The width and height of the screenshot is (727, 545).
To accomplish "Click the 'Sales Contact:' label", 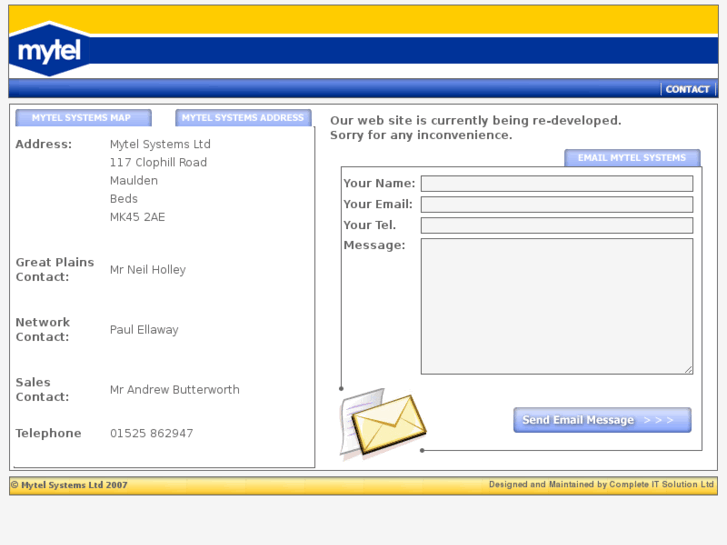I will 42,390.
